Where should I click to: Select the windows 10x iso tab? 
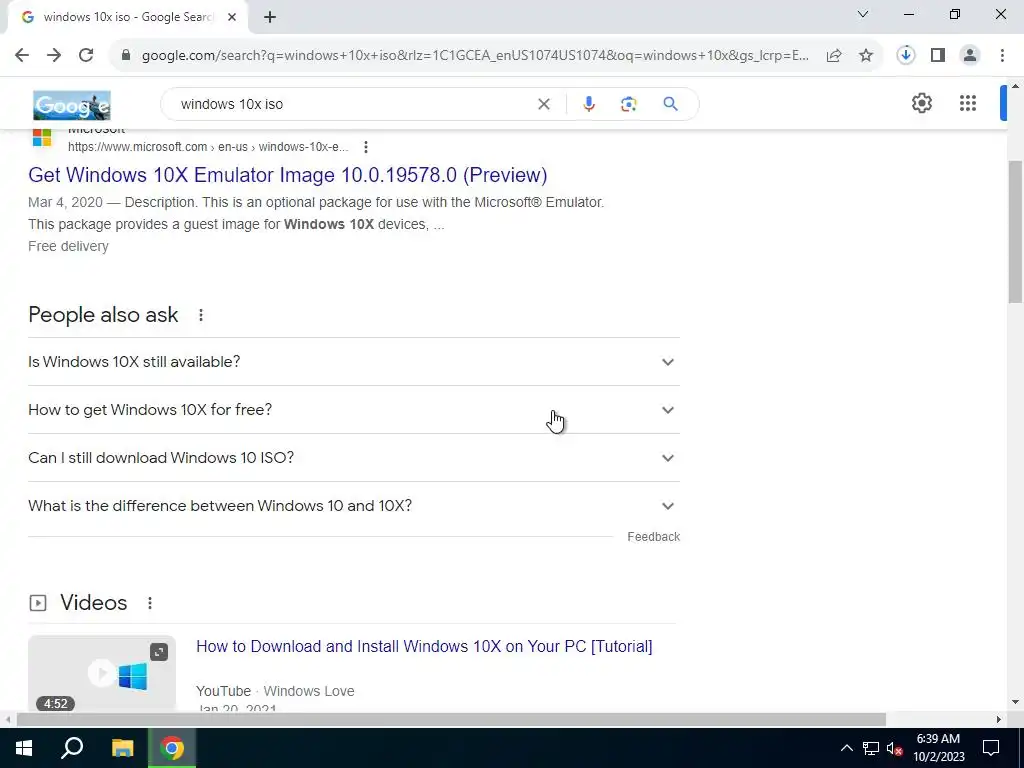coord(127,18)
